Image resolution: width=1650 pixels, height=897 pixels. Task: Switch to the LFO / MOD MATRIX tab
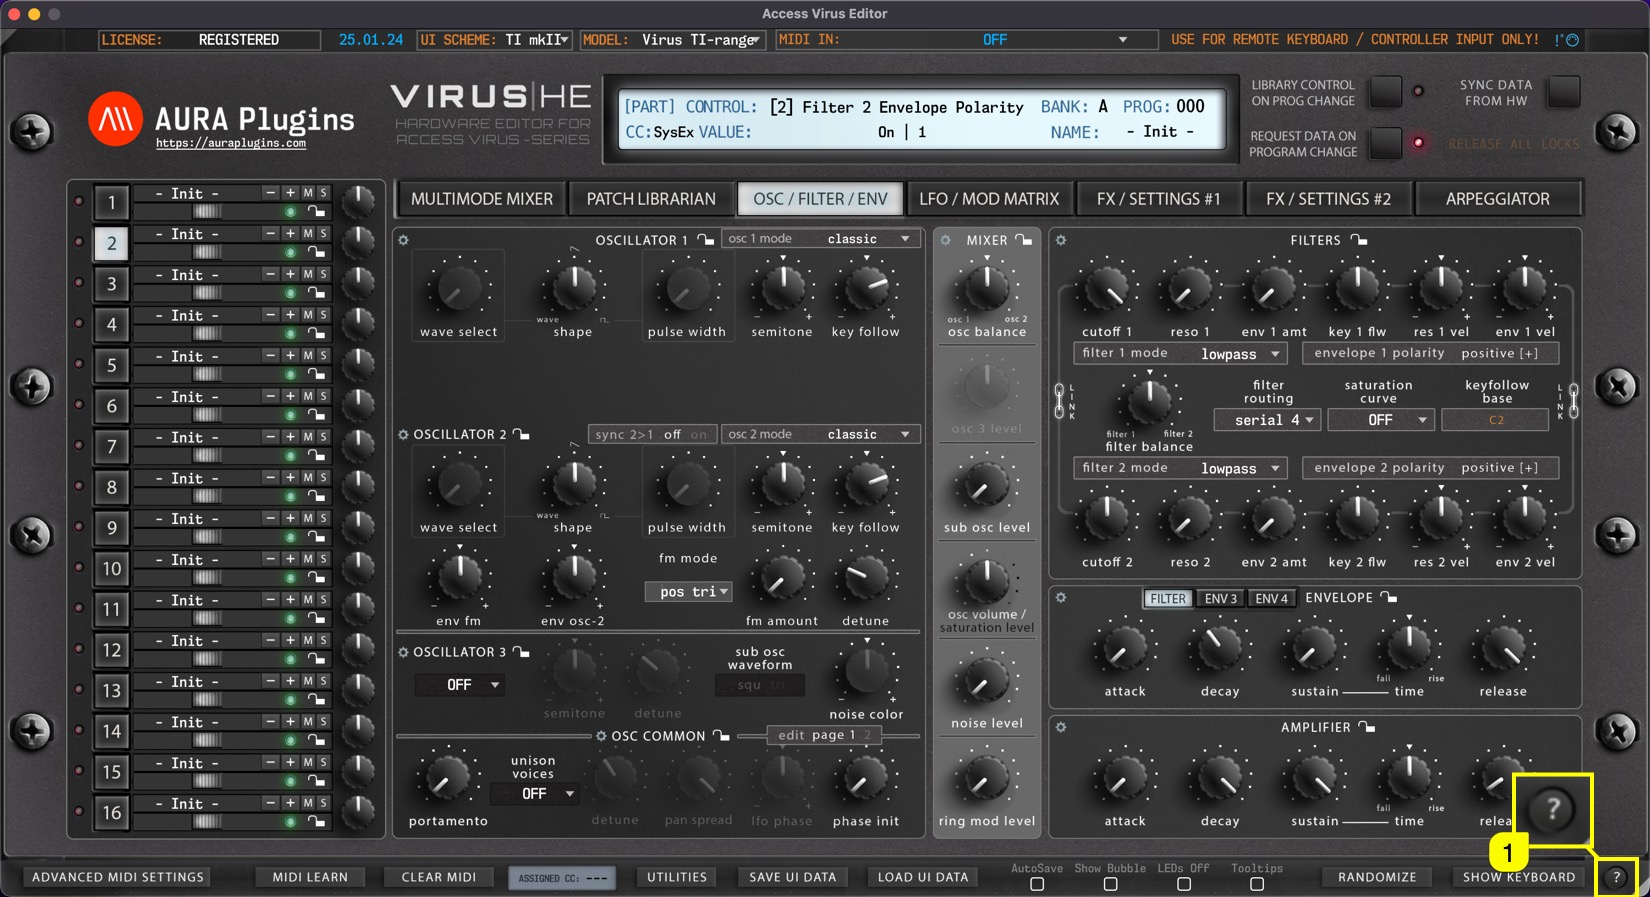[x=988, y=199]
